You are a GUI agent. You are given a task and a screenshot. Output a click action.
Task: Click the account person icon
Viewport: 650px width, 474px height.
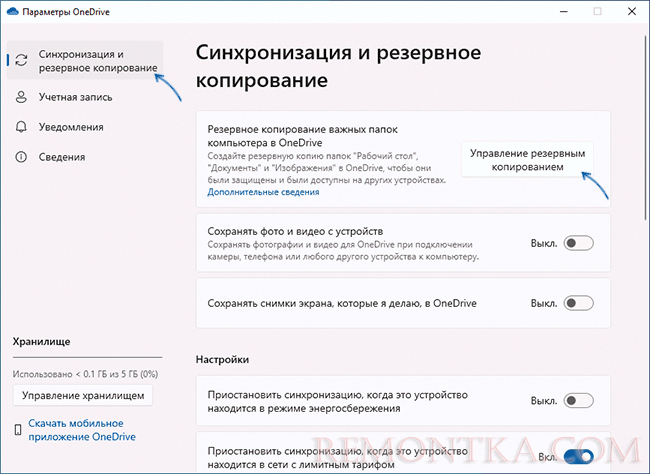pyautogui.click(x=21, y=97)
